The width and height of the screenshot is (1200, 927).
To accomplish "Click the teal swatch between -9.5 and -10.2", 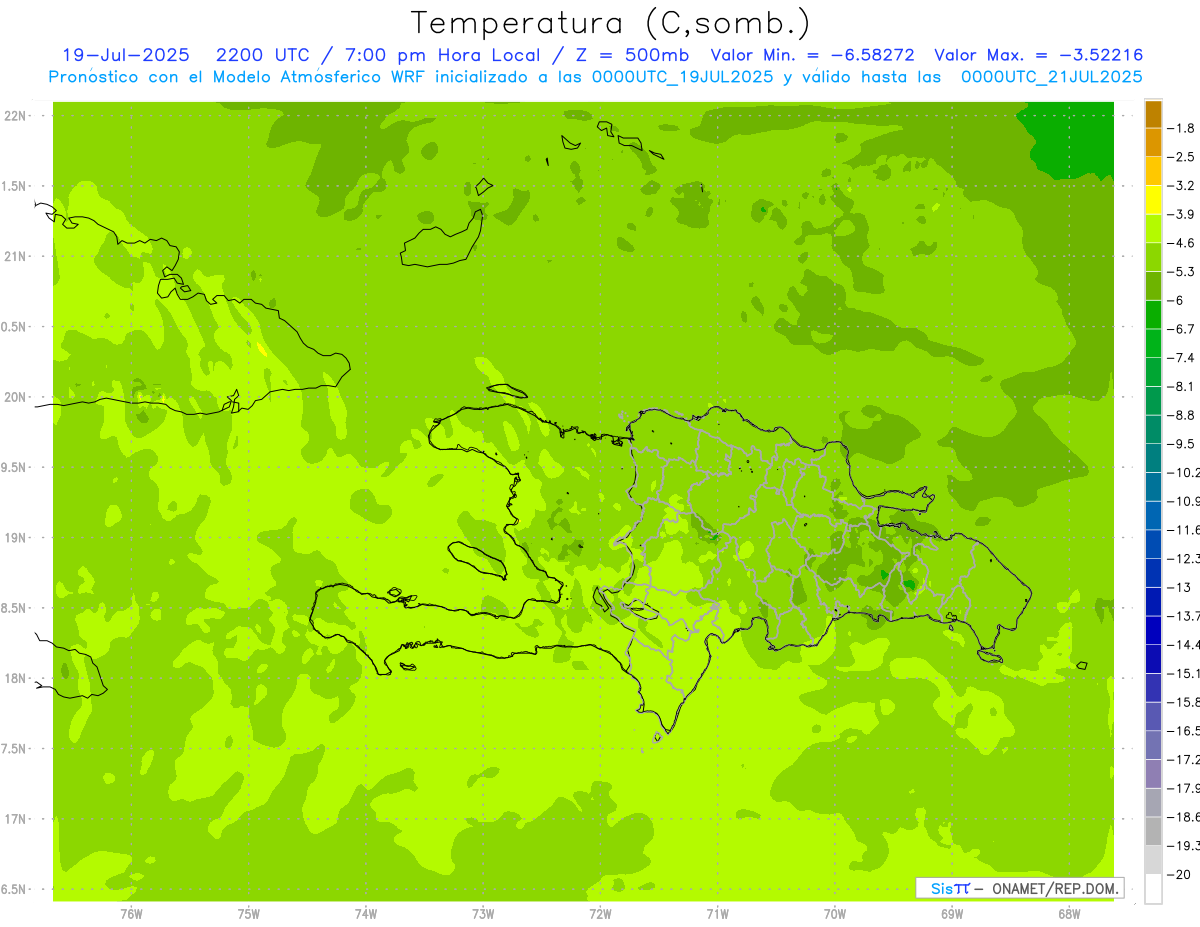I will point(1153,458).
